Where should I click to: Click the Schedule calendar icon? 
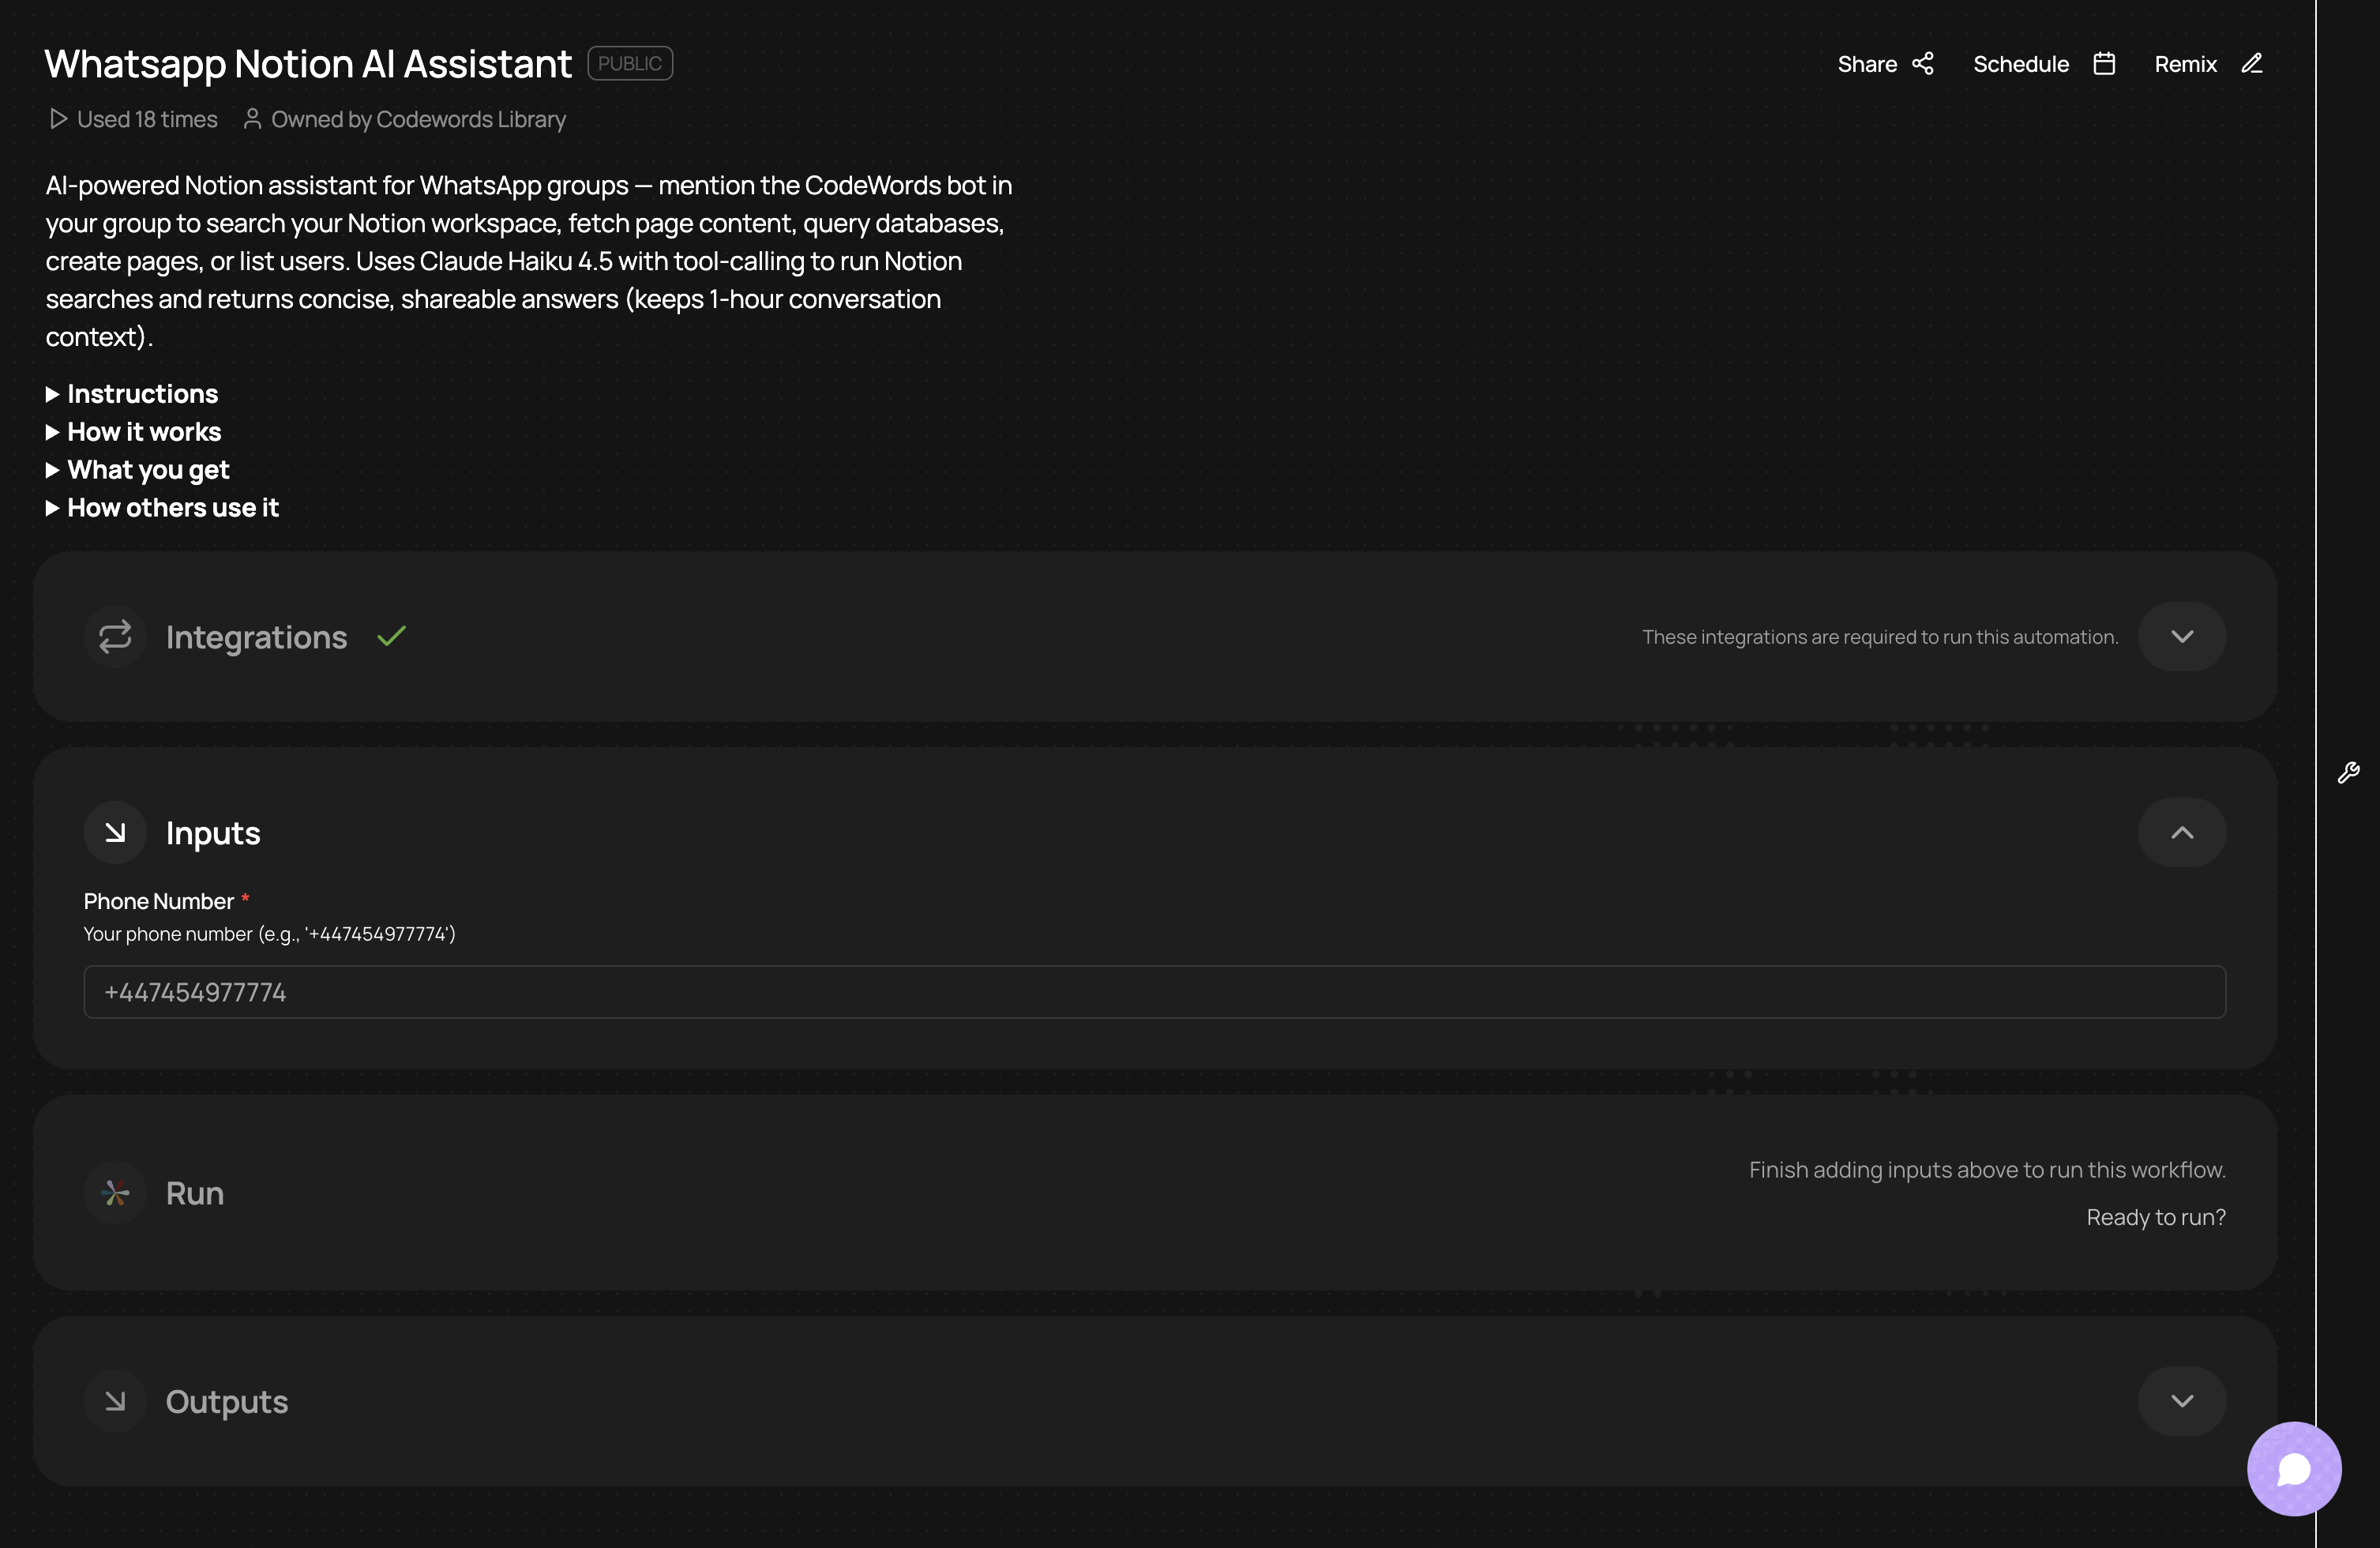coord(2104,64)
